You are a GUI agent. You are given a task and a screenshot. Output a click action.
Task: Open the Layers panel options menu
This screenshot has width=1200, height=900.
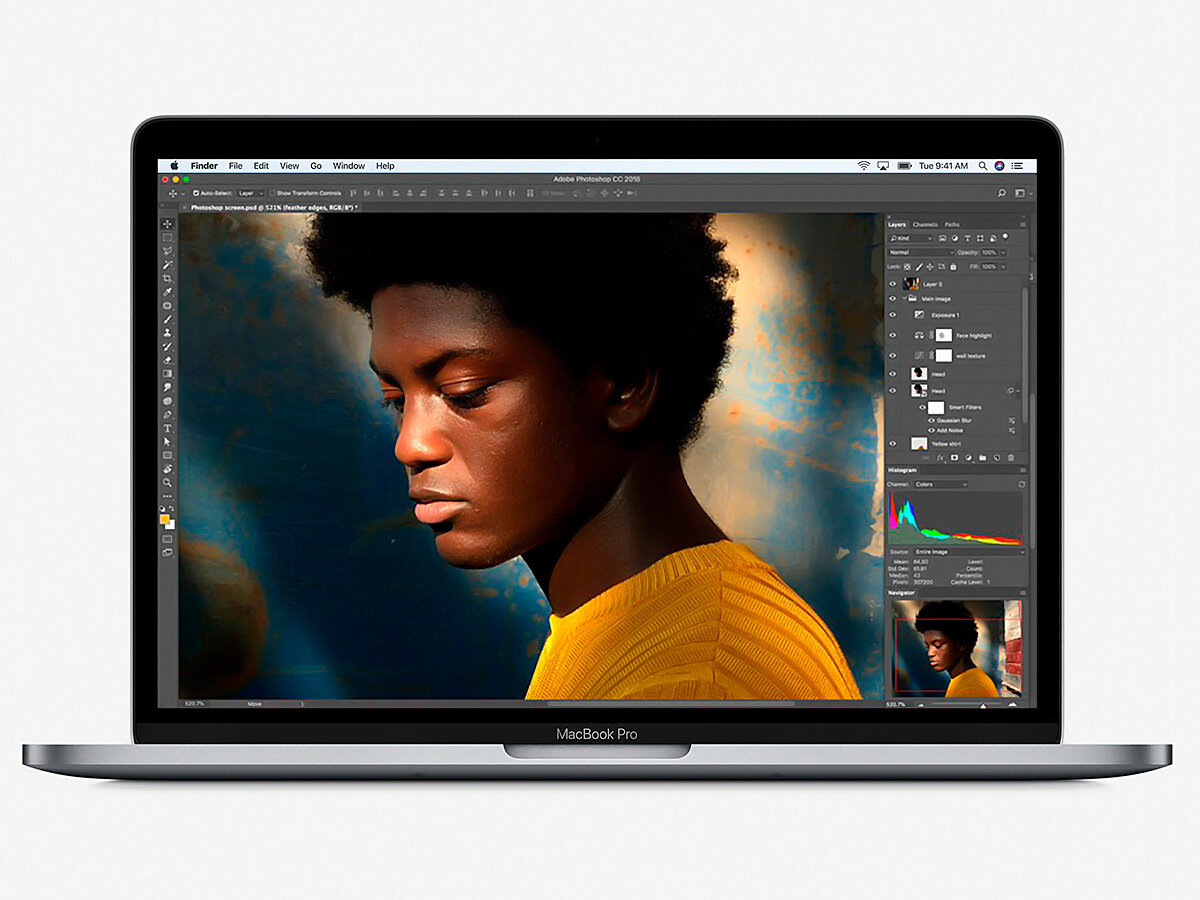pos(1023,224)
